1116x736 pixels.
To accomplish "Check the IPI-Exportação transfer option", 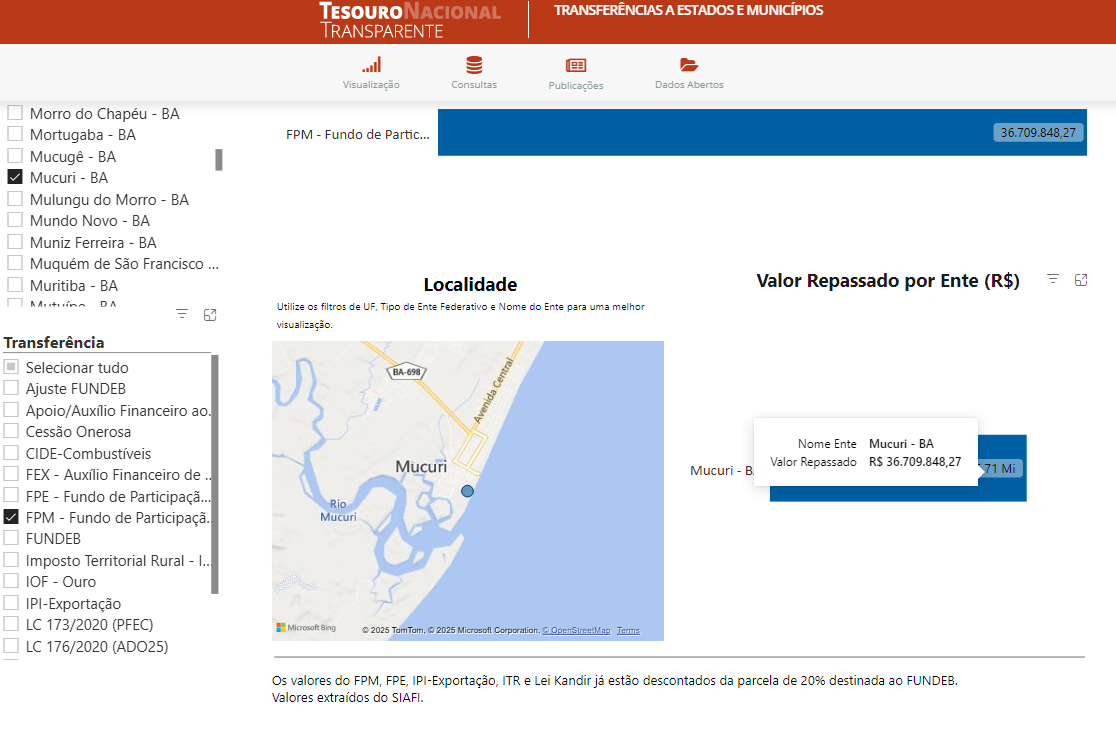I will (11, 603).
